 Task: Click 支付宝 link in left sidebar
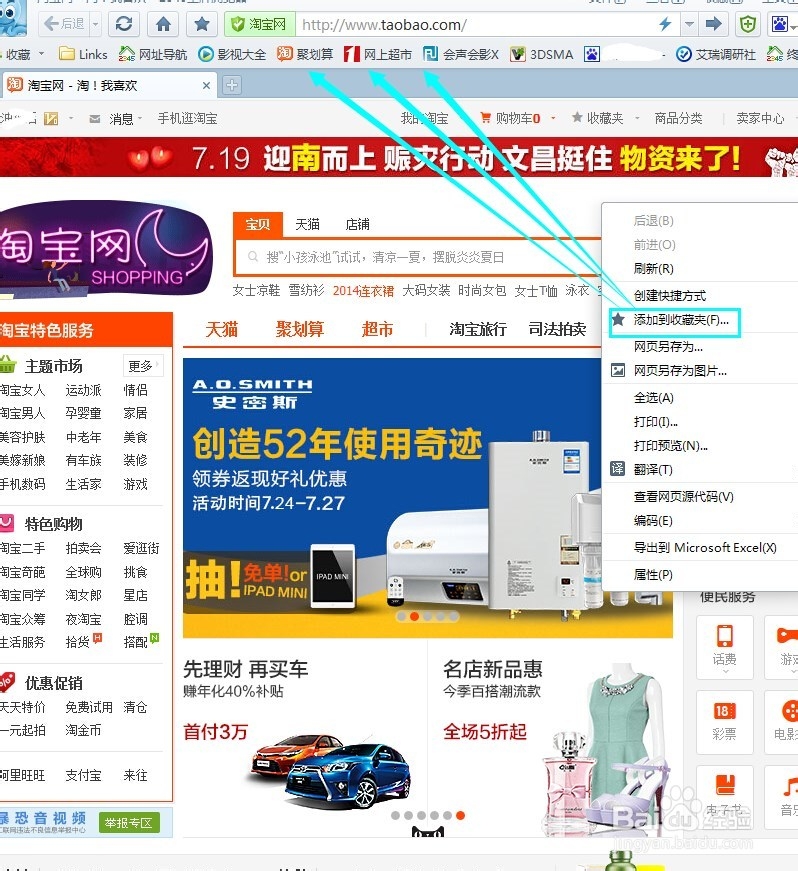point(83,775)
